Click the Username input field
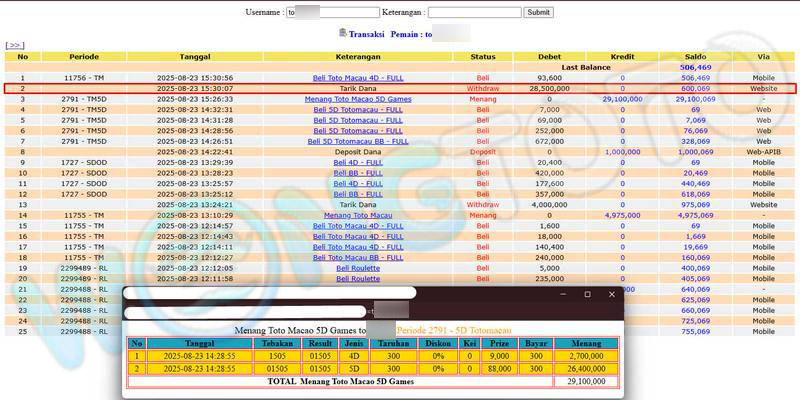 click(332, 12)
